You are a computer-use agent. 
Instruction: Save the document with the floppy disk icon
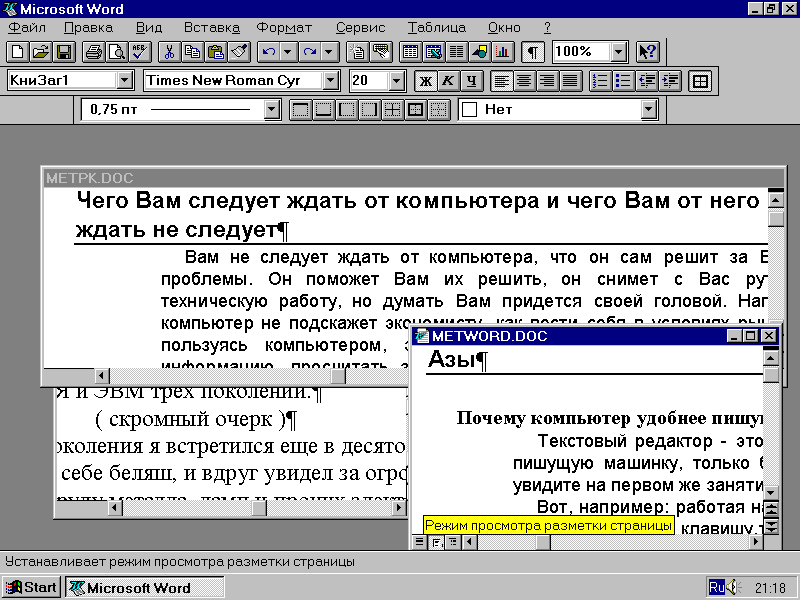pos(64,52)
